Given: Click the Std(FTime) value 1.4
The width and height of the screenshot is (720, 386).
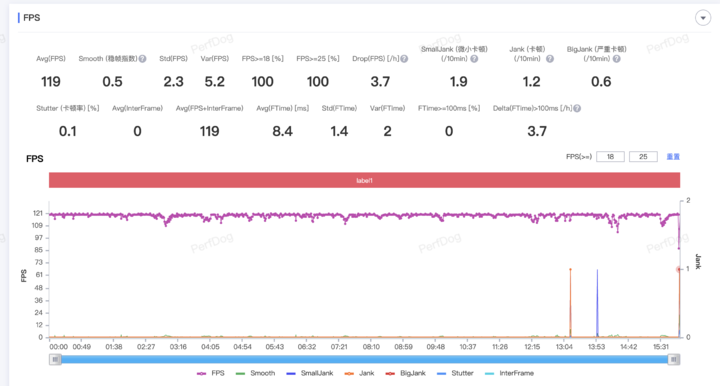Looking at the screenshot, I should coord(339,132).
